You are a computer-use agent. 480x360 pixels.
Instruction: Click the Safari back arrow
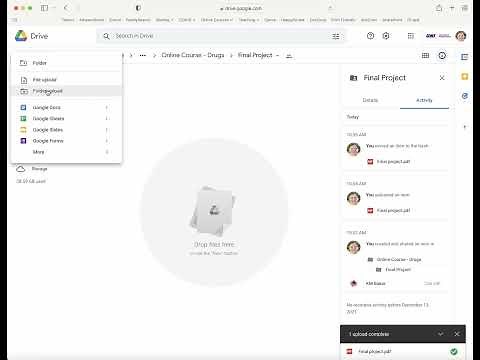pyautogui.click(x=66, y=8)
